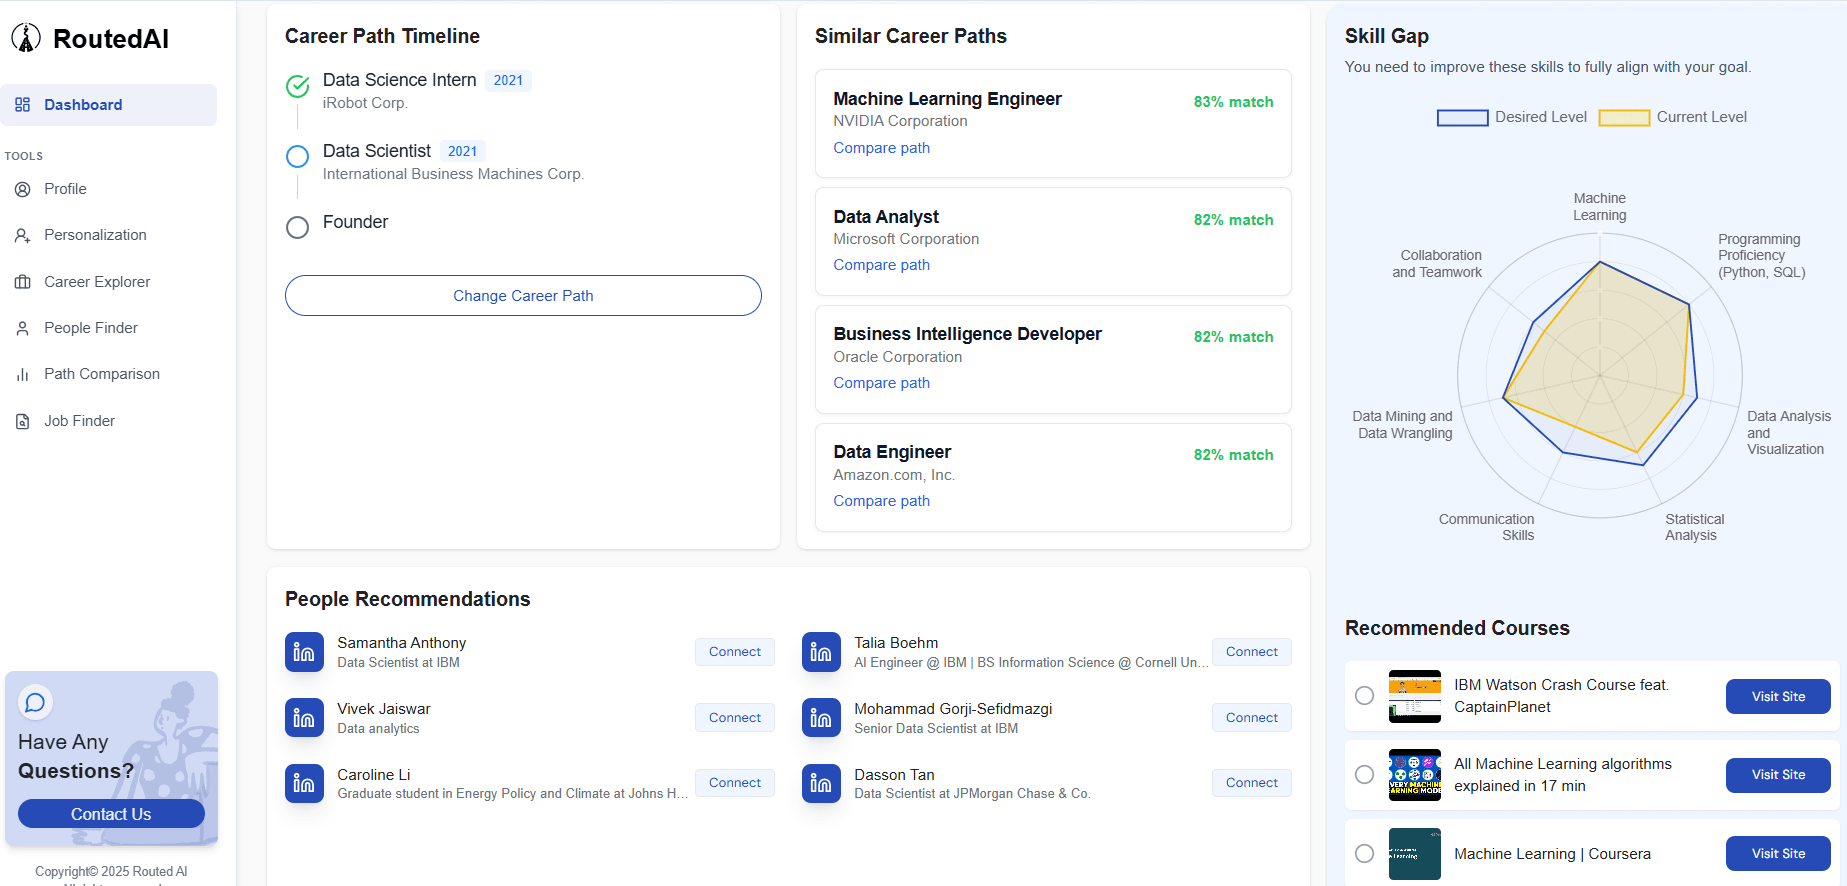Connect with Dasson Tan

click(1252, 783)
